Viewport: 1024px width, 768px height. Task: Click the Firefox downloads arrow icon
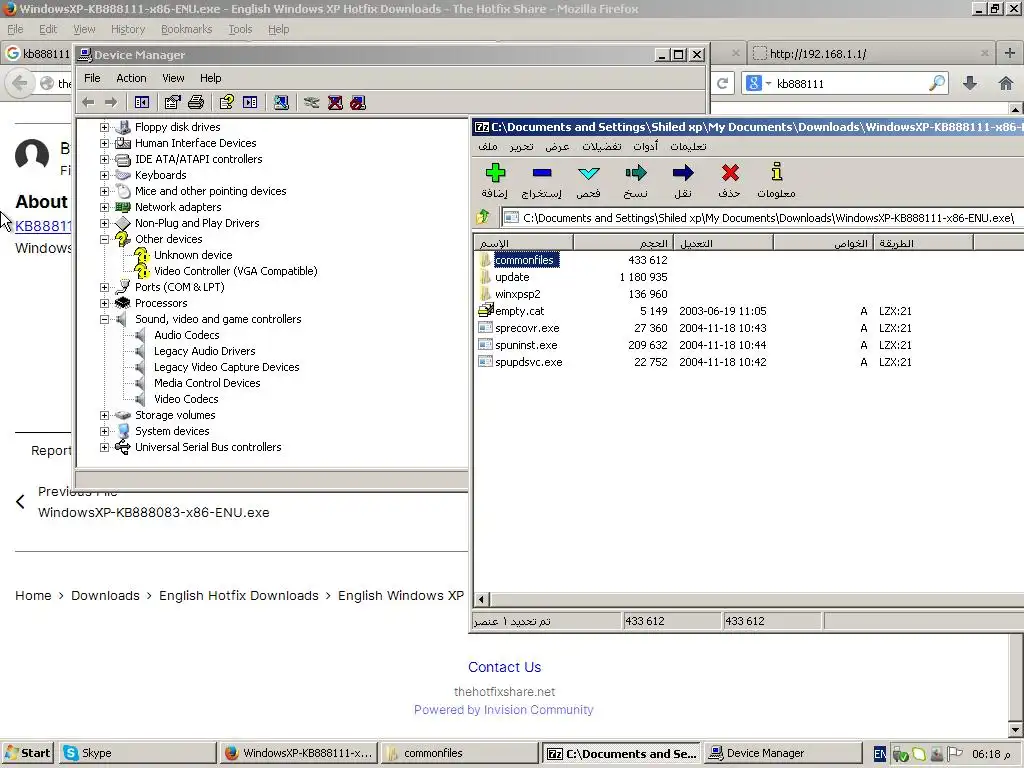(x=970, y=84)
